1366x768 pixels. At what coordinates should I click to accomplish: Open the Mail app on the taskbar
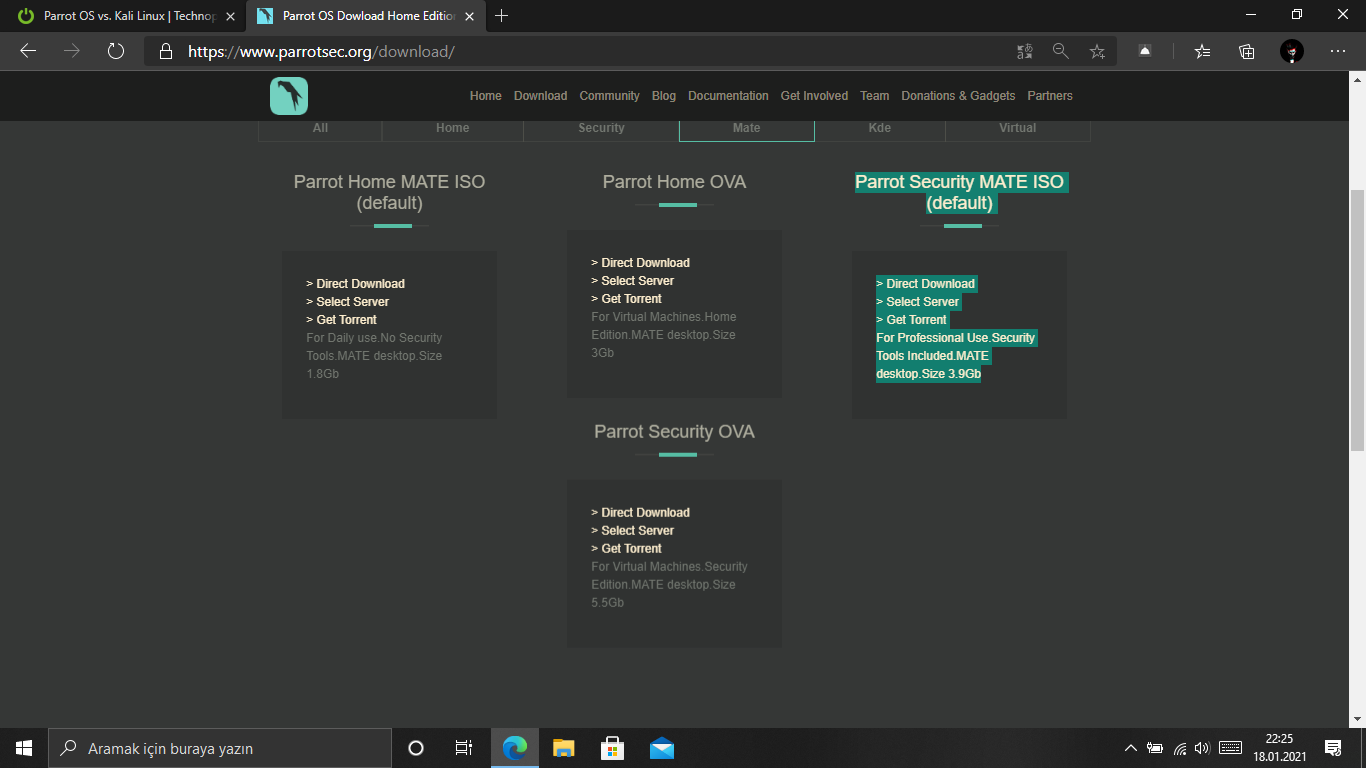click(x=661, y=748)
